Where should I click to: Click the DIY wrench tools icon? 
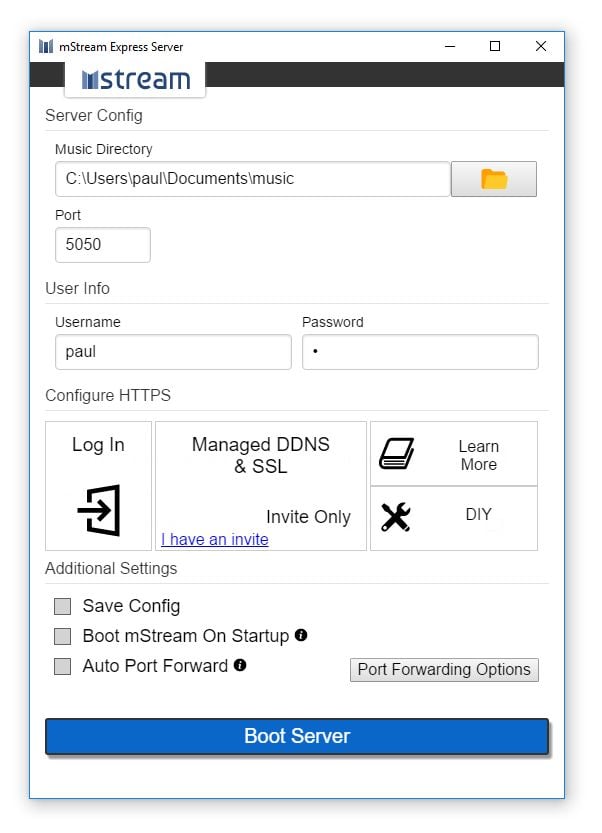click(x=396, y=517)
